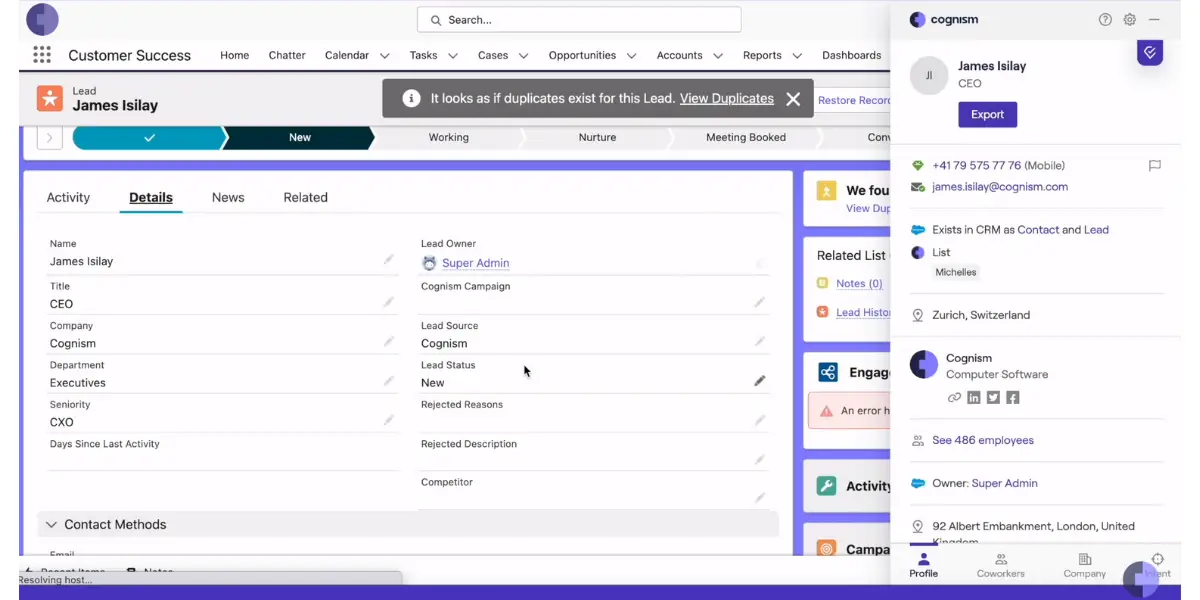Edit the Title field pencil icon
The height and width of the screenshot is (600, 1200).
389,302
